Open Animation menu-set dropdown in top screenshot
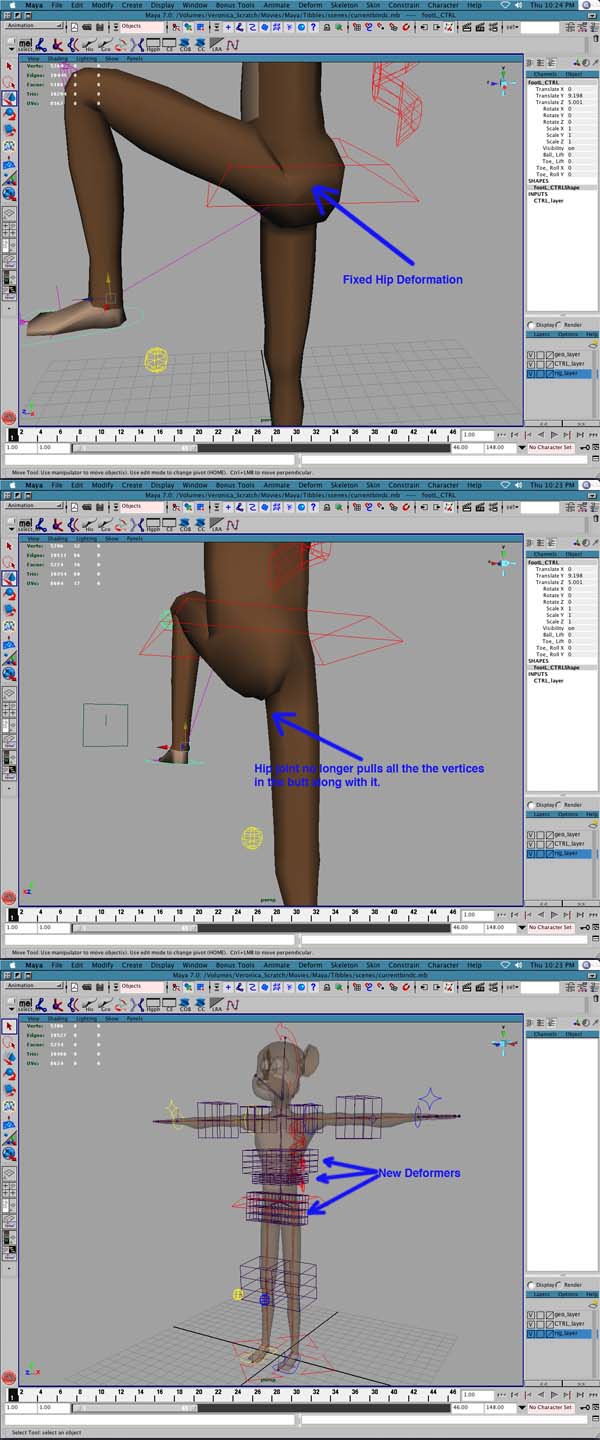 tap(35, 25)
